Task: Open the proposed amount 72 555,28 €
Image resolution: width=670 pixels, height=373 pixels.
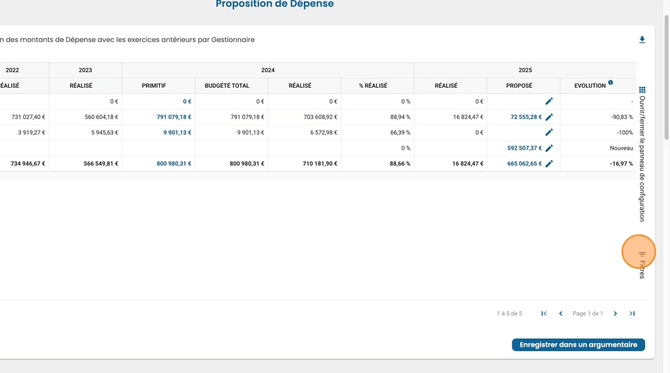Action: coord(526,117)
